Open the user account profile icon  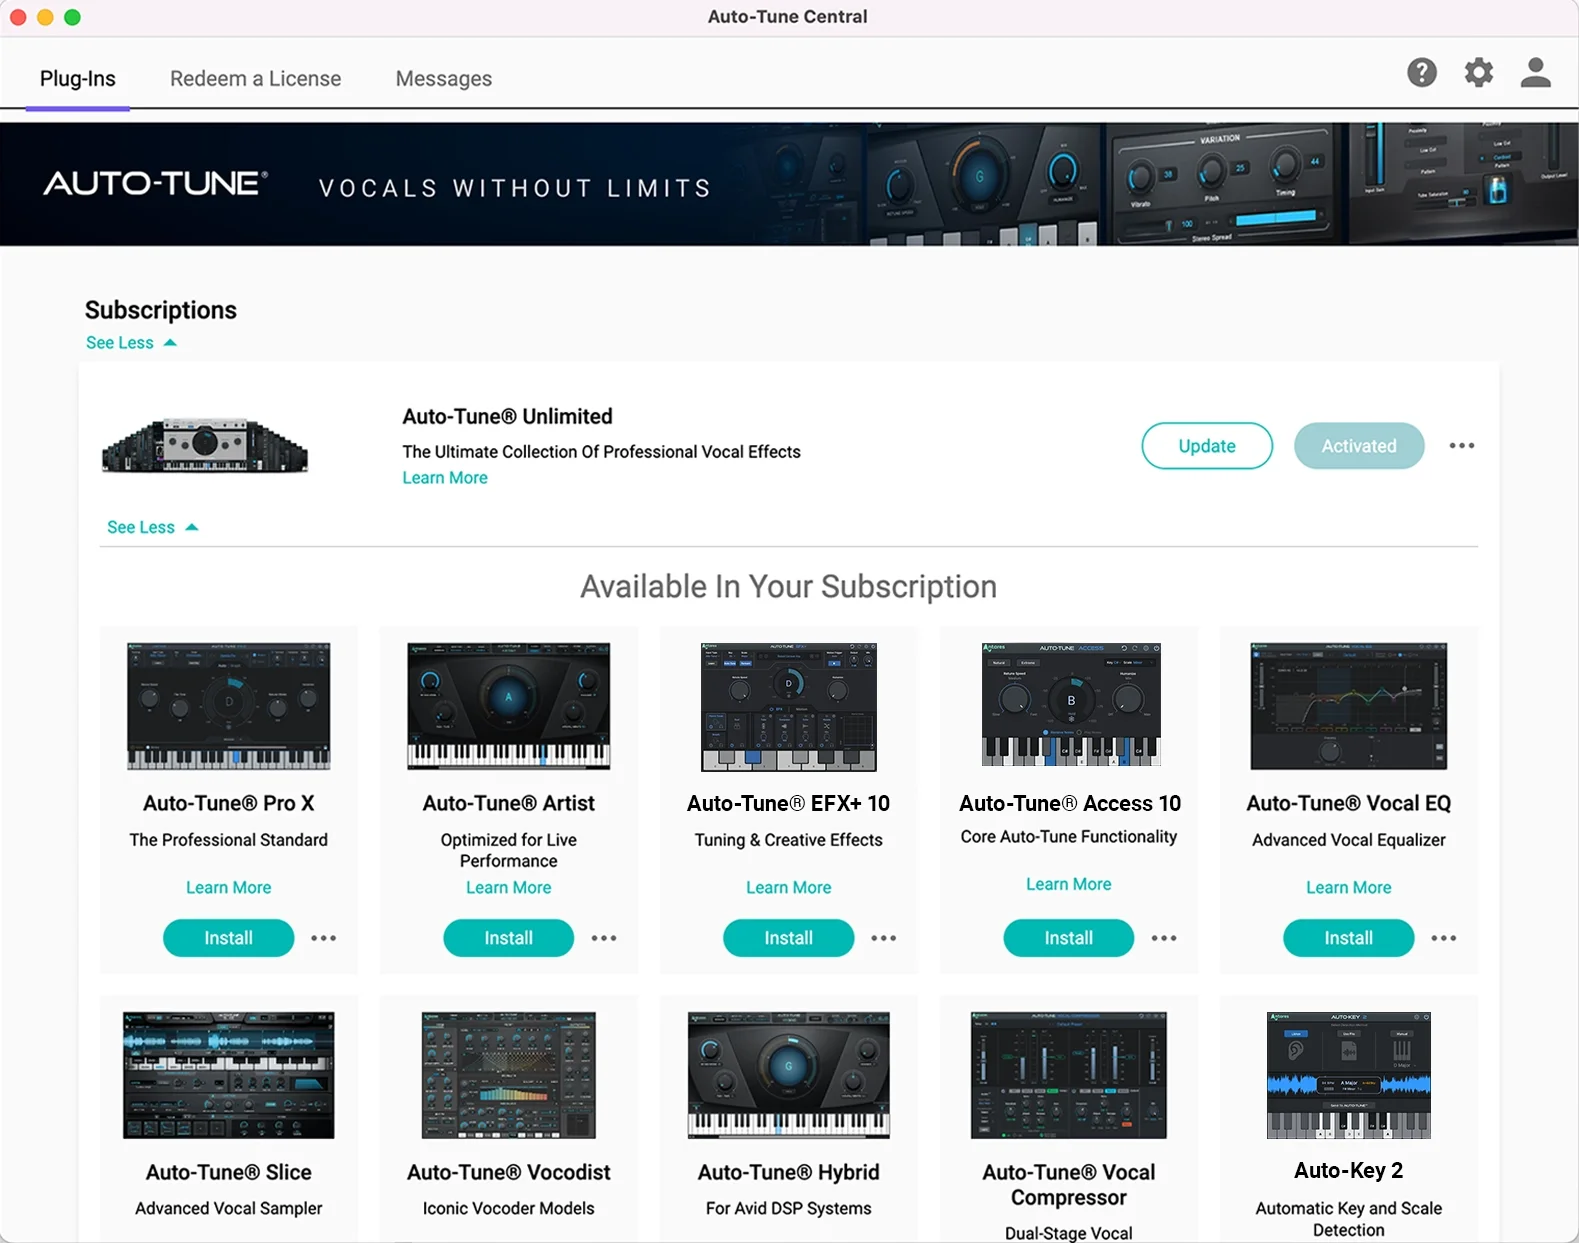[x=1535, y=72]
